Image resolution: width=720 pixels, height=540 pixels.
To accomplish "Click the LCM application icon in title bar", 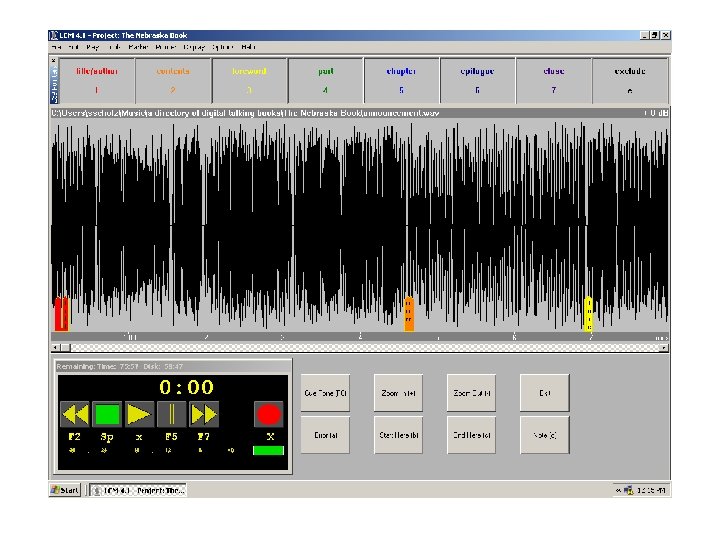I will coord(54,35).
